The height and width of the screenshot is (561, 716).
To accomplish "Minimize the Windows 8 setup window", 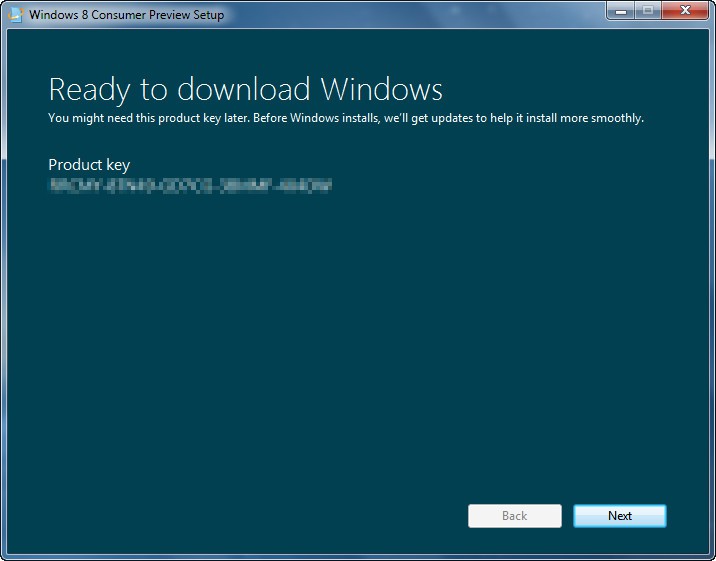I will (621, 11).
